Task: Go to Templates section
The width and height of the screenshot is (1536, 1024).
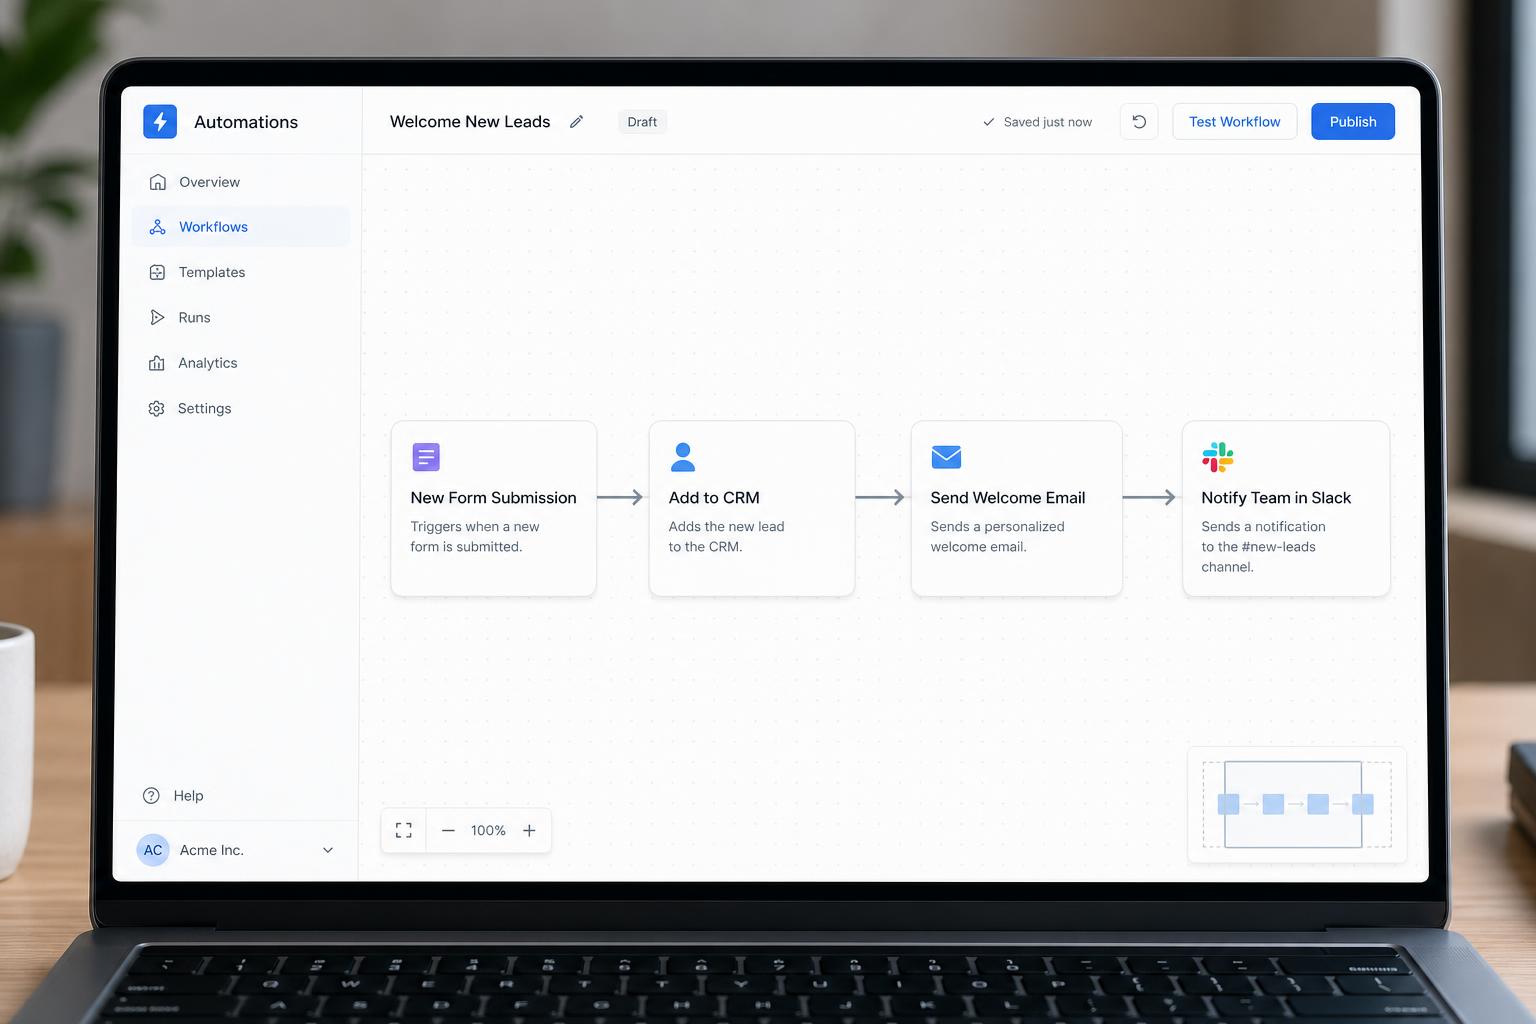Action: tap(241, 272)
